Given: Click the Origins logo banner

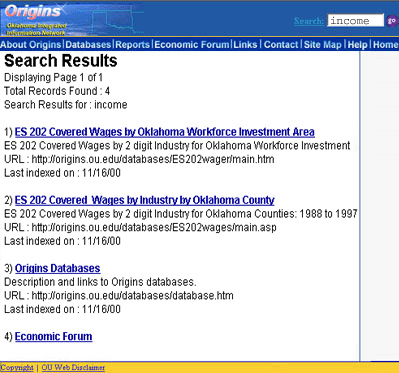Looking at the screenshot, I should click(x=37, y=20).
